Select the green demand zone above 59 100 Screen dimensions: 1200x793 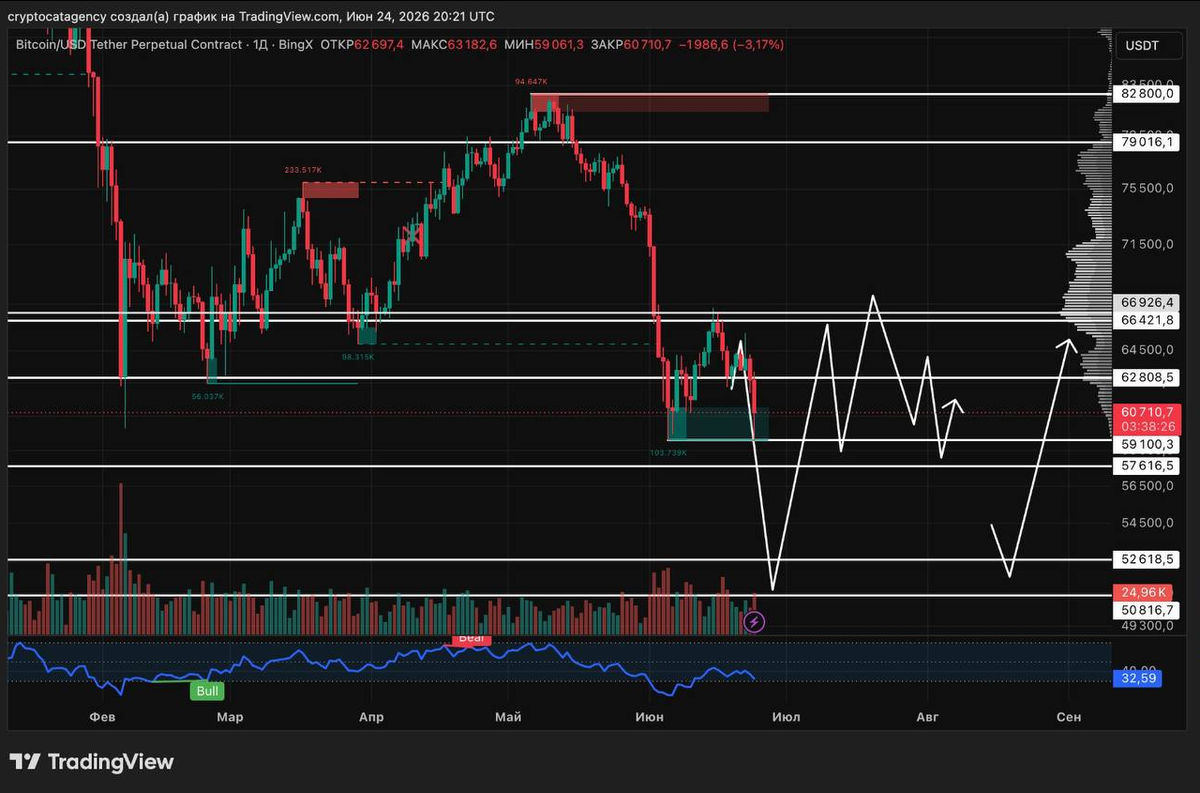pyautogui.click(x=718, y=424)
